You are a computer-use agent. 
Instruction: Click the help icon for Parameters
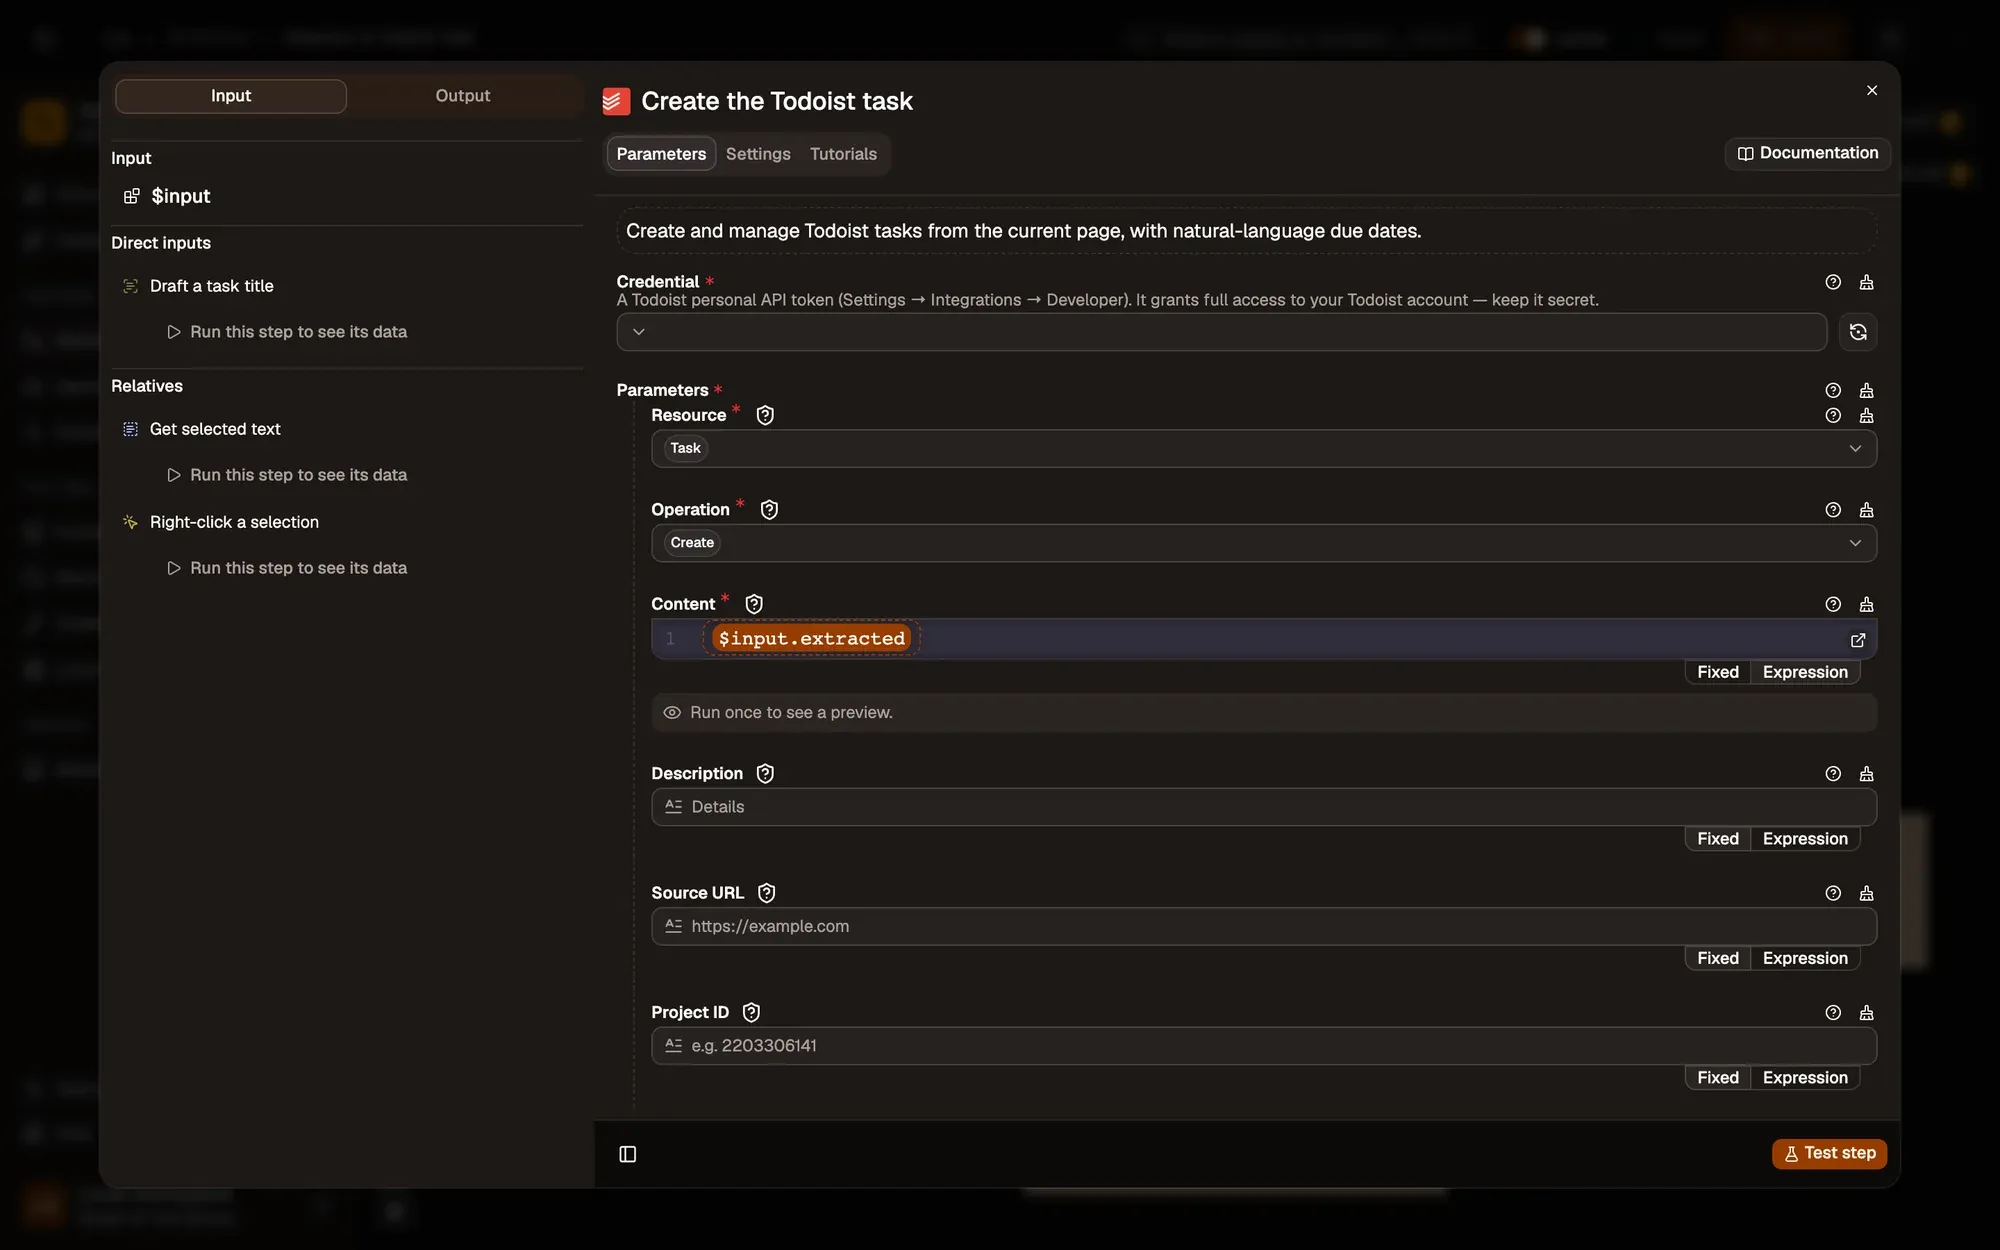1833,390
